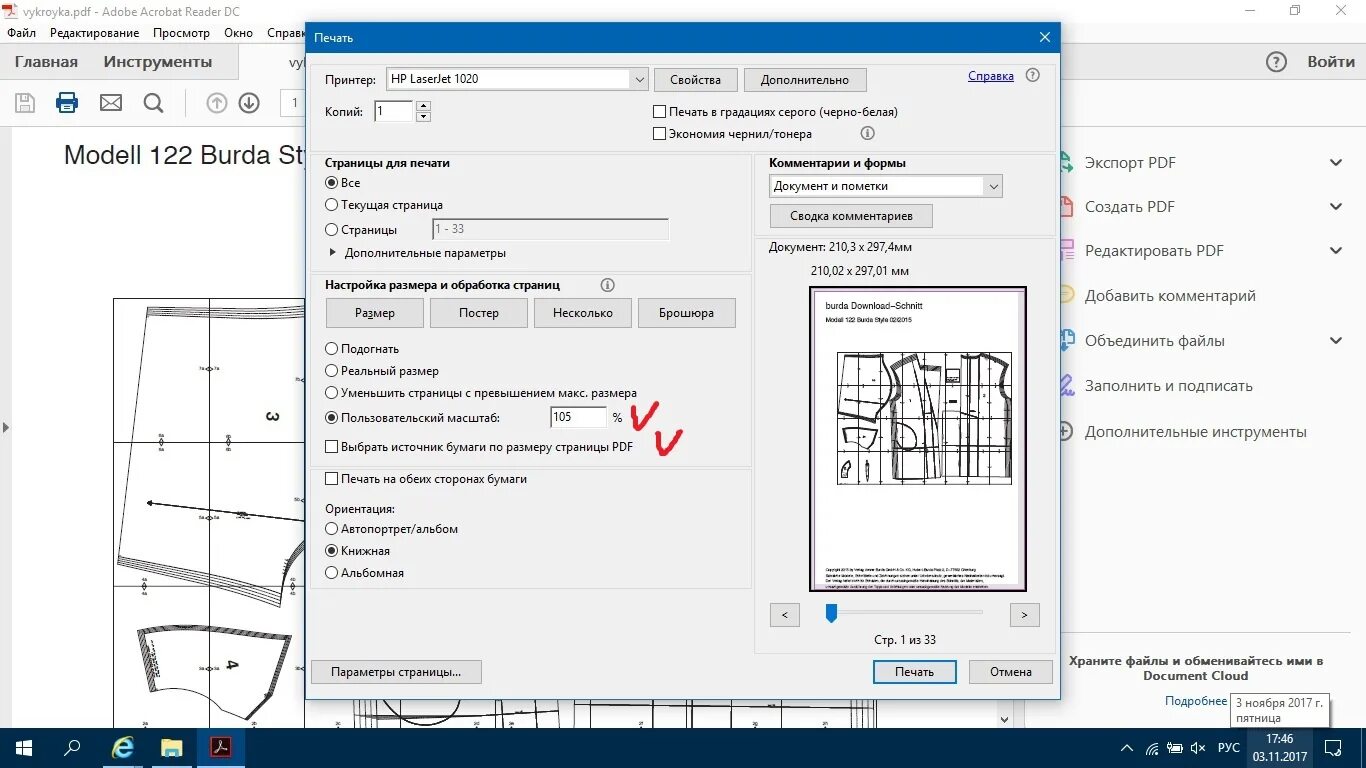Expand Создать PDF panel chevron
The width and height of the screenshot is (1366, 768).
point(1336,206)
